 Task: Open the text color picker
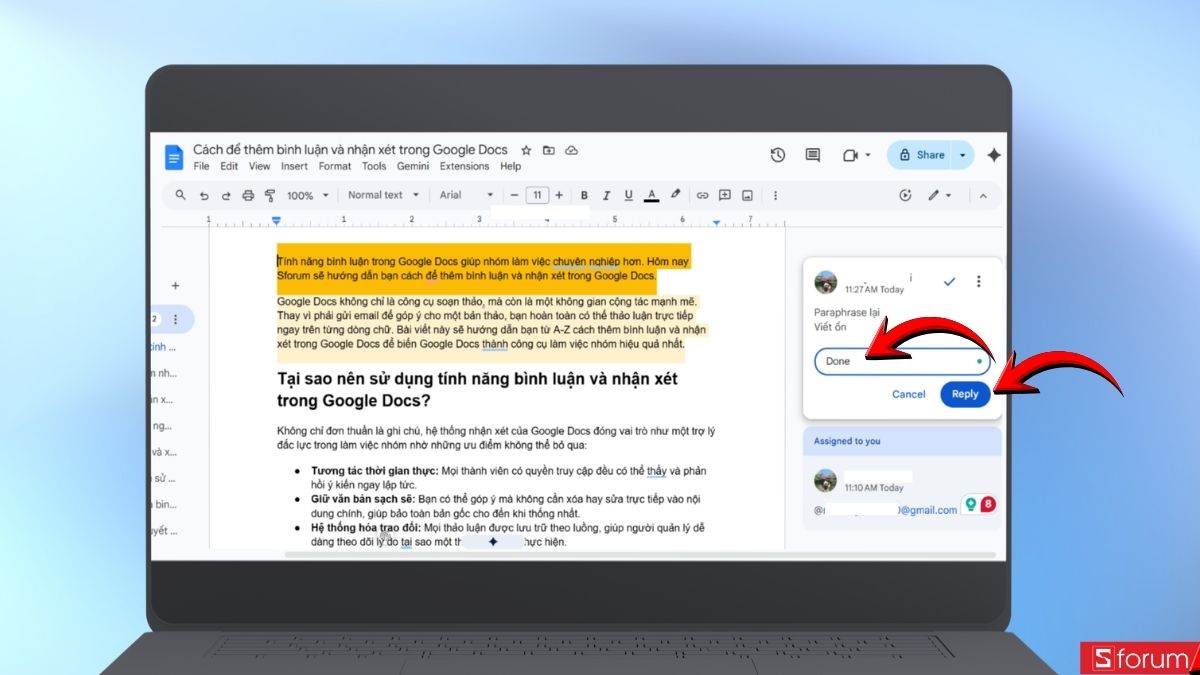pos(652,195)
